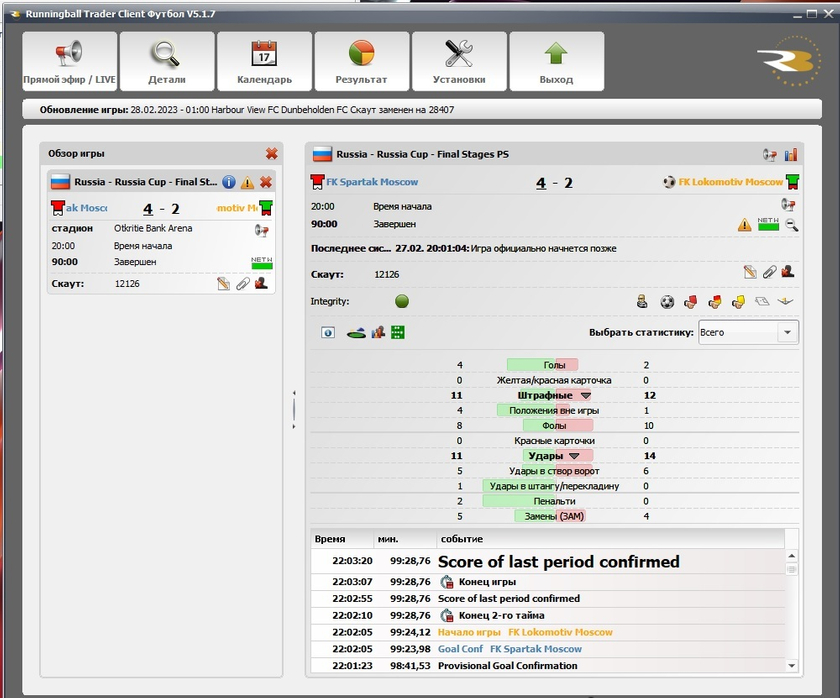
Task: Select the Конец 2-го тайма event row
Action: point(548,616)
